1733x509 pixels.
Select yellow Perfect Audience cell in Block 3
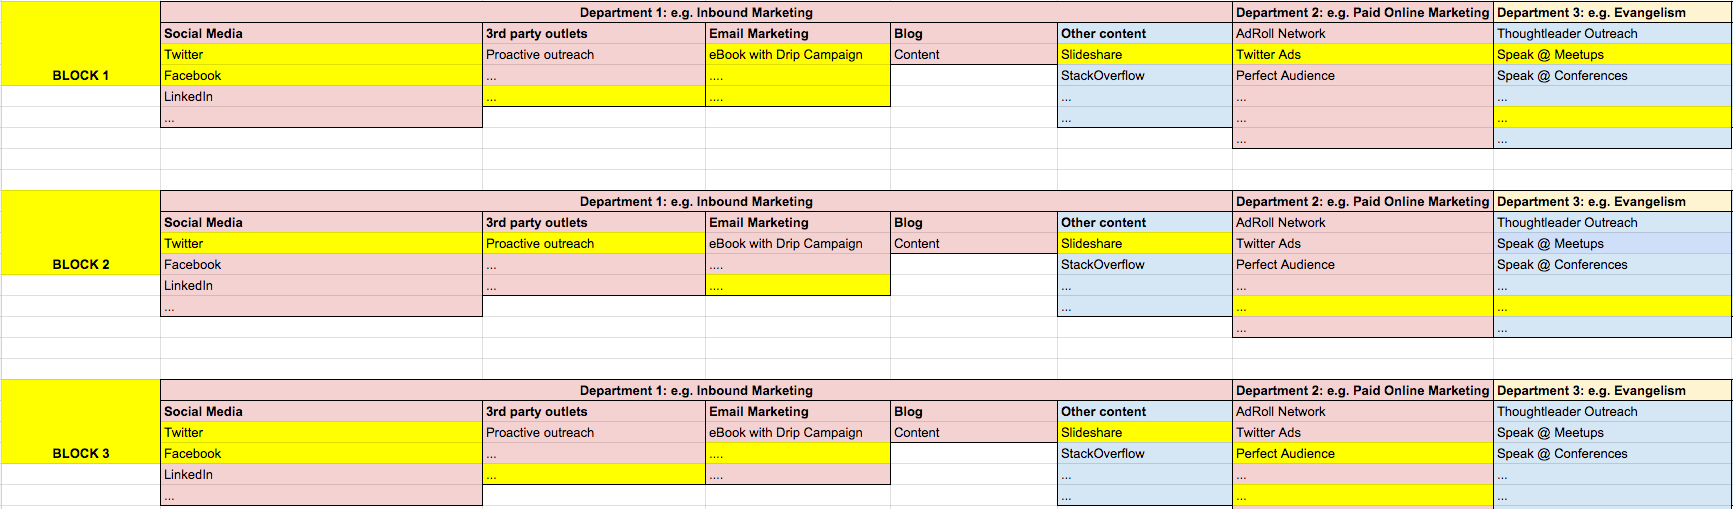pyautogui.click(x=1362, y=453)
